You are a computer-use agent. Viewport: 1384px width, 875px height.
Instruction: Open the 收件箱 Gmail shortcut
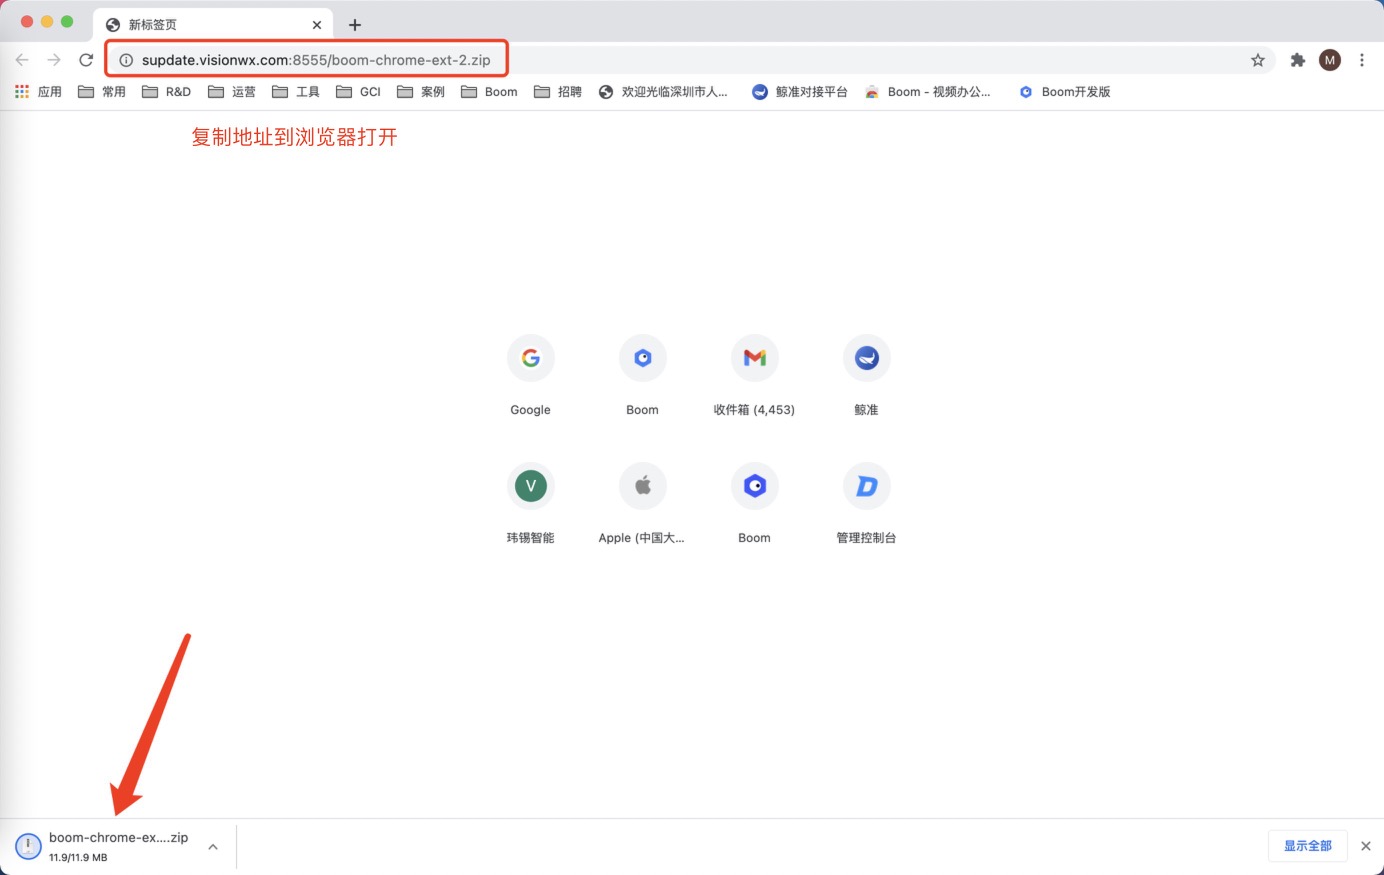click(x=754, y=358)
